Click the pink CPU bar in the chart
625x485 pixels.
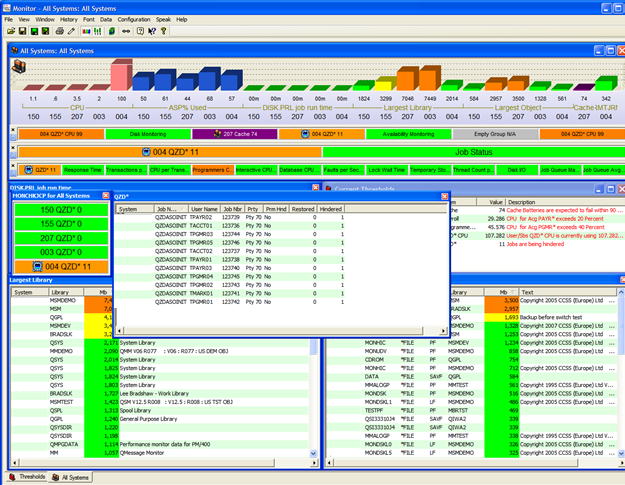click(120, 76)
